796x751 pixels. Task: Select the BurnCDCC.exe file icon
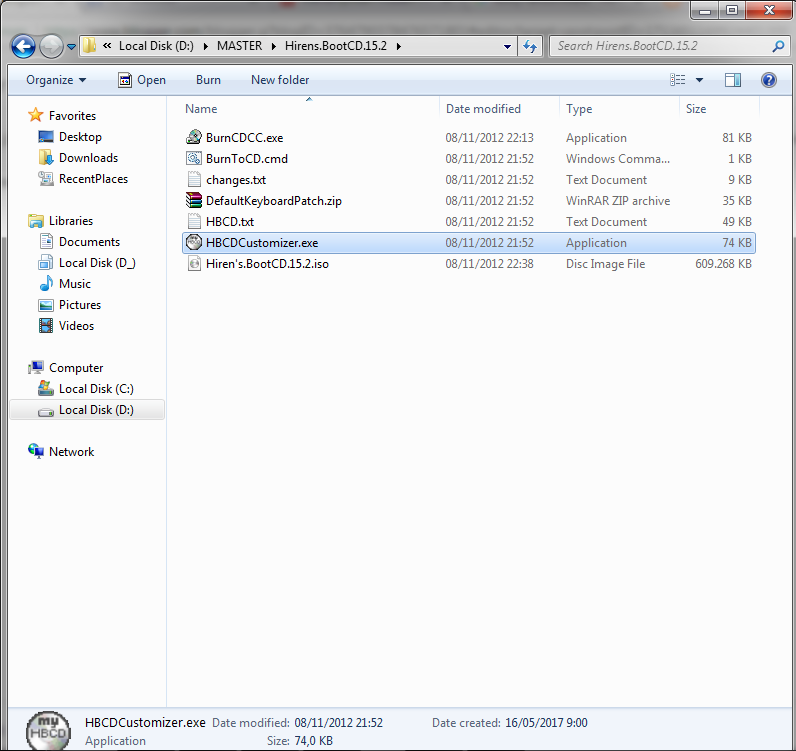tap(194, 138)
